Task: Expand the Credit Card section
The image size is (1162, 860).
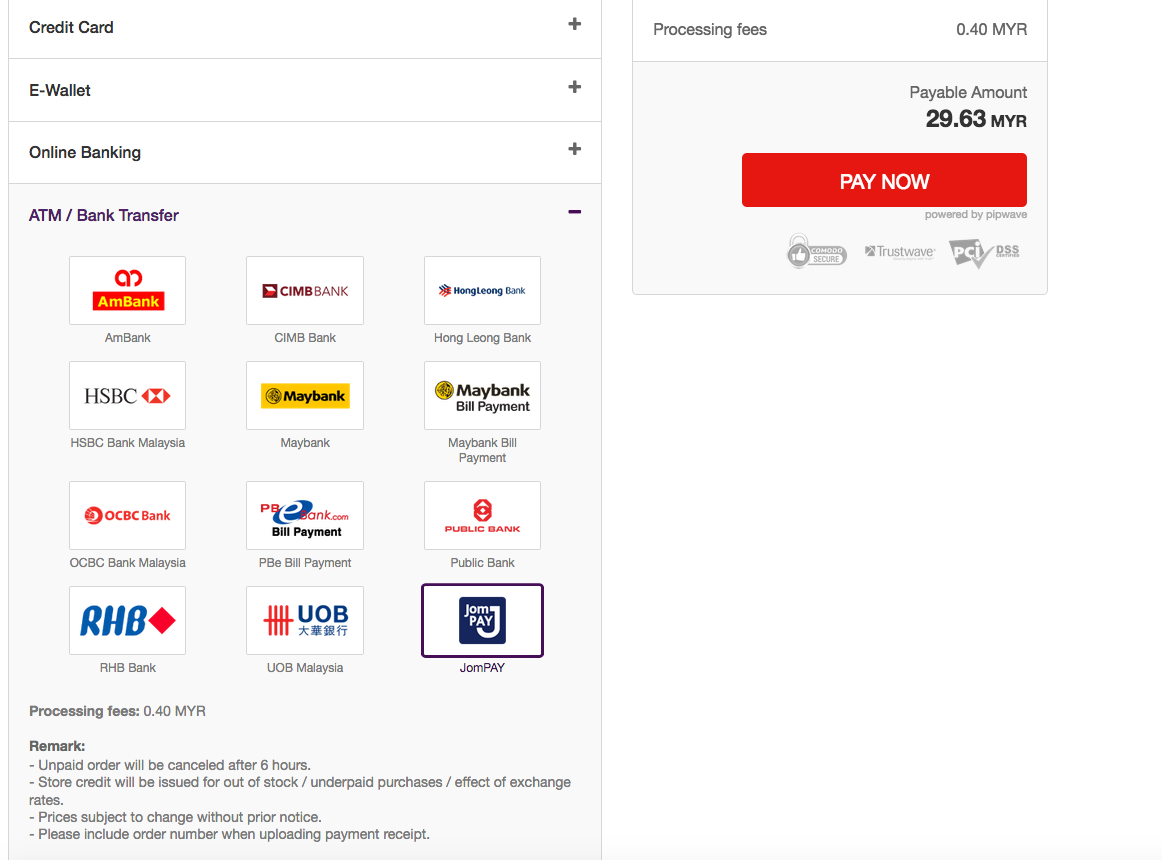Action: coord(574,24)
